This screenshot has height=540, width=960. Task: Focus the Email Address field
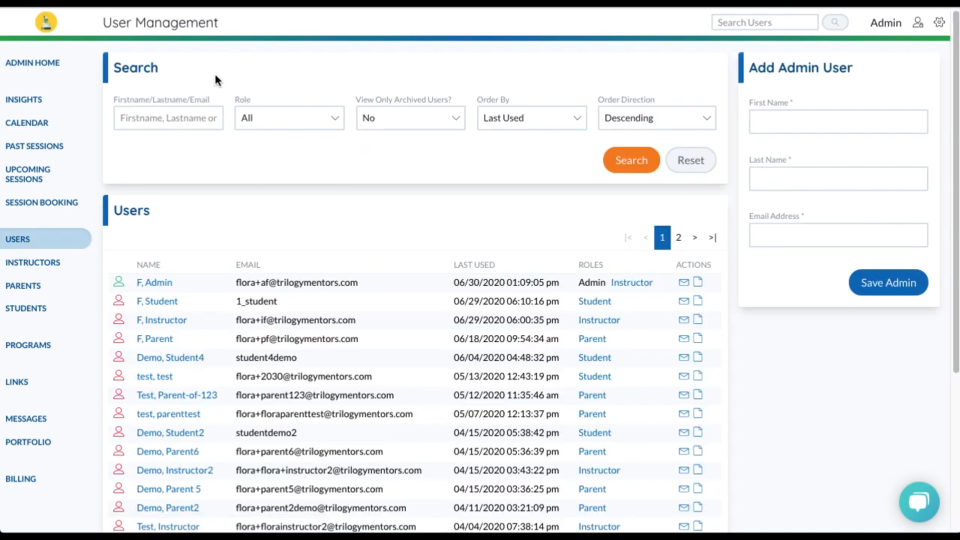(x=838, y=235)
